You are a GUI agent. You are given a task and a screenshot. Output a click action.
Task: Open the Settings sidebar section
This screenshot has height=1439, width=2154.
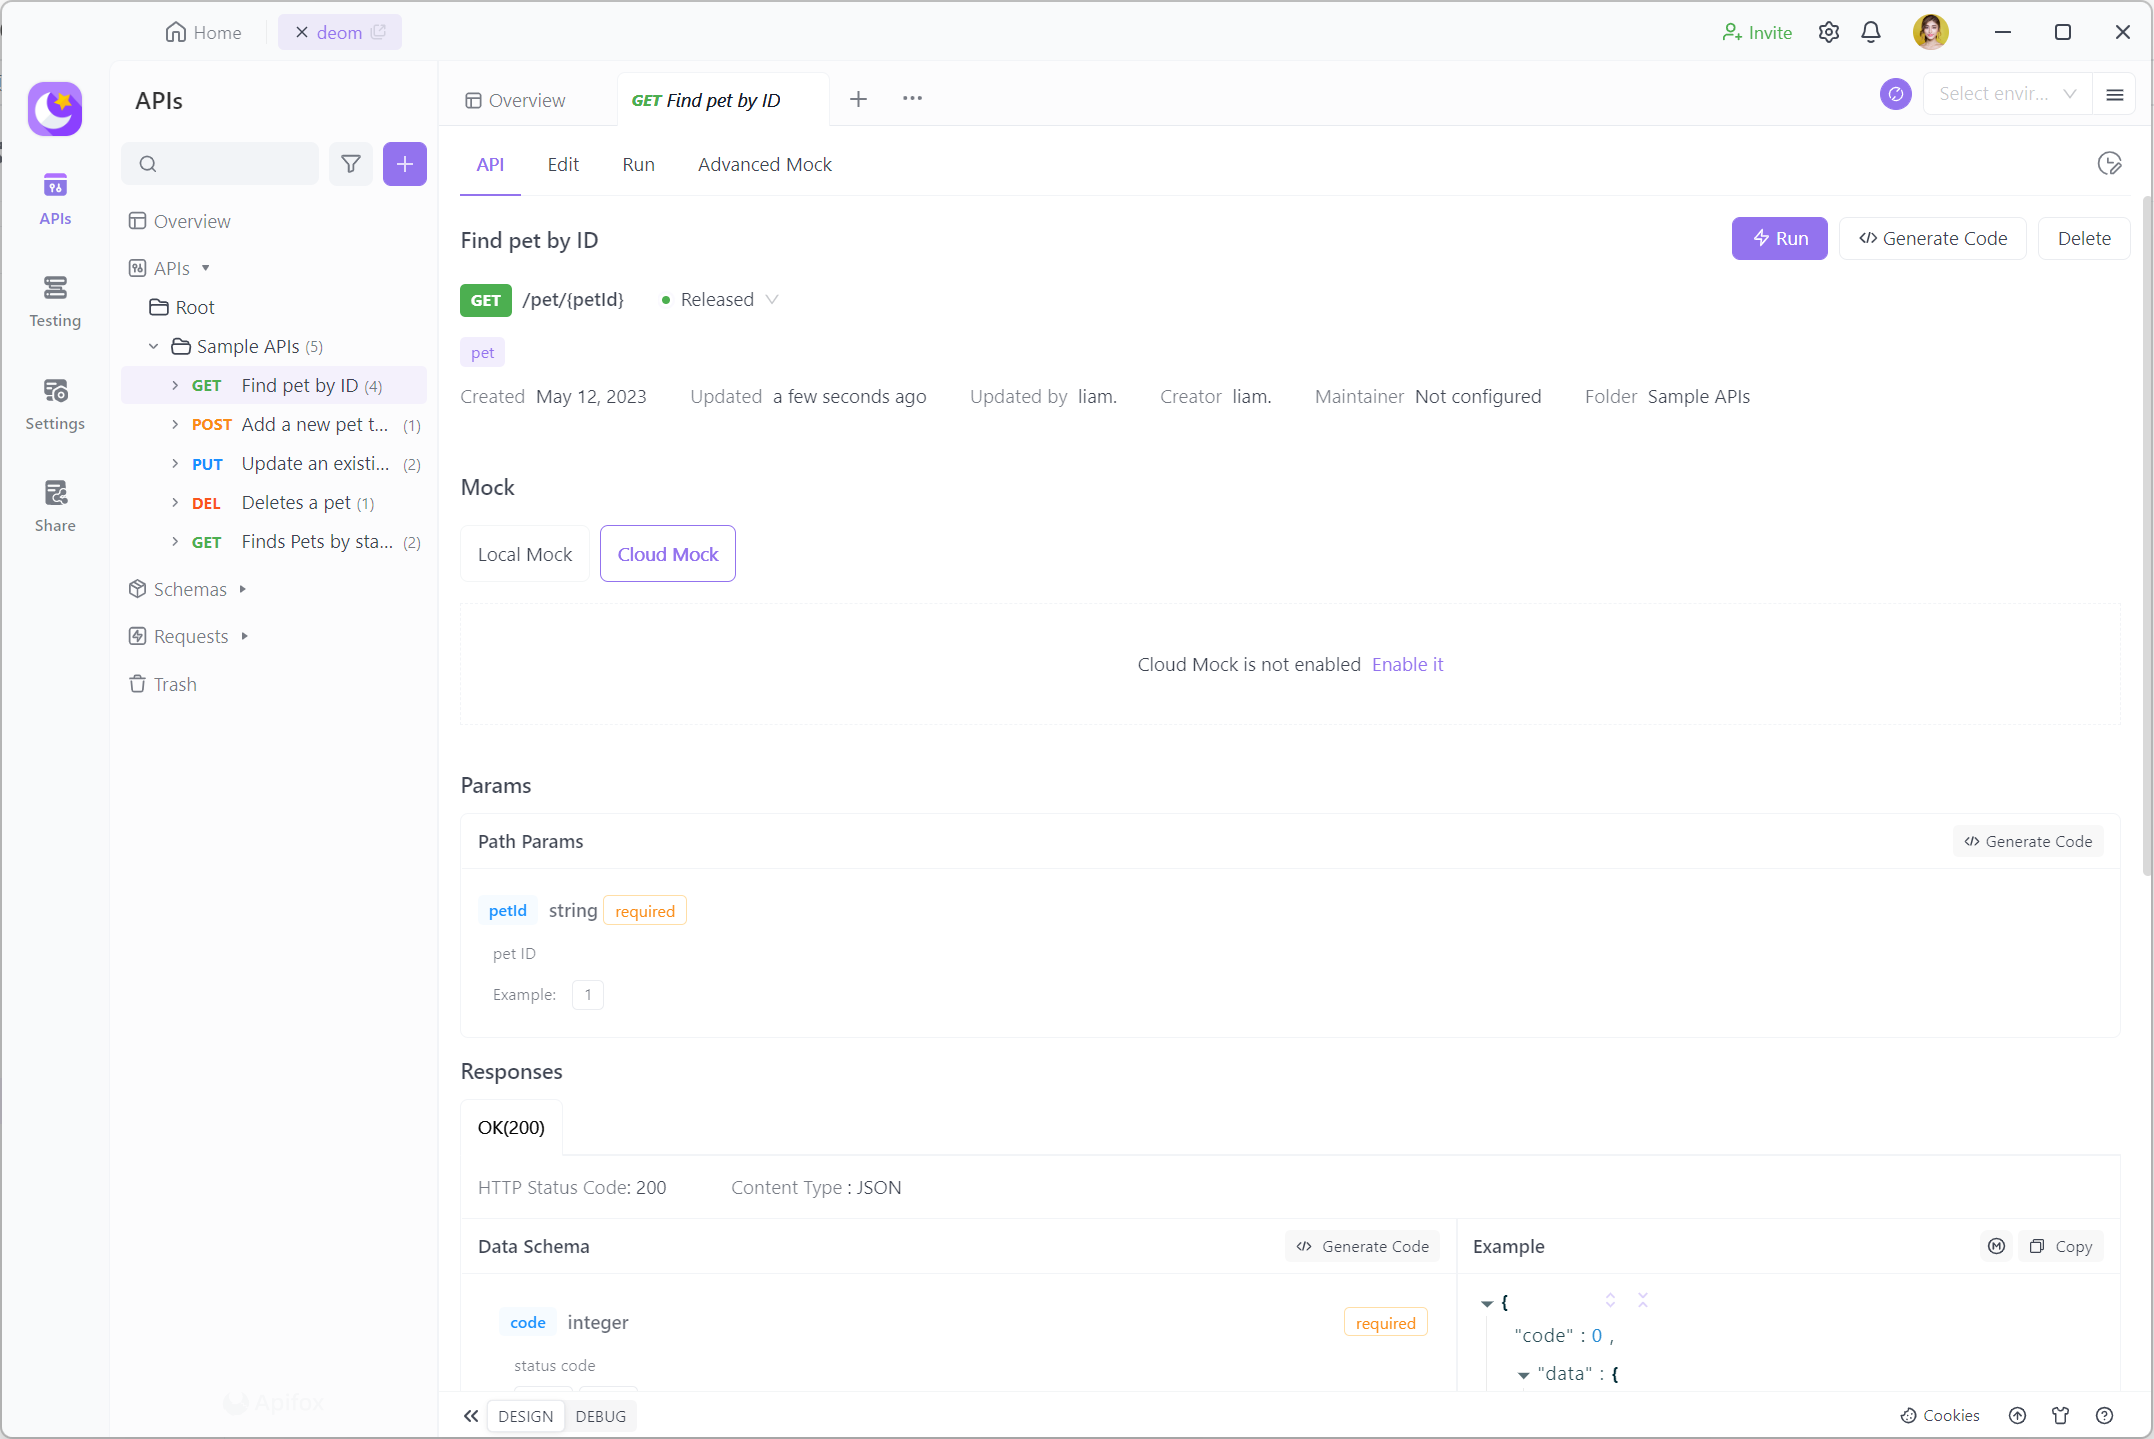click(x=55, y=404)
